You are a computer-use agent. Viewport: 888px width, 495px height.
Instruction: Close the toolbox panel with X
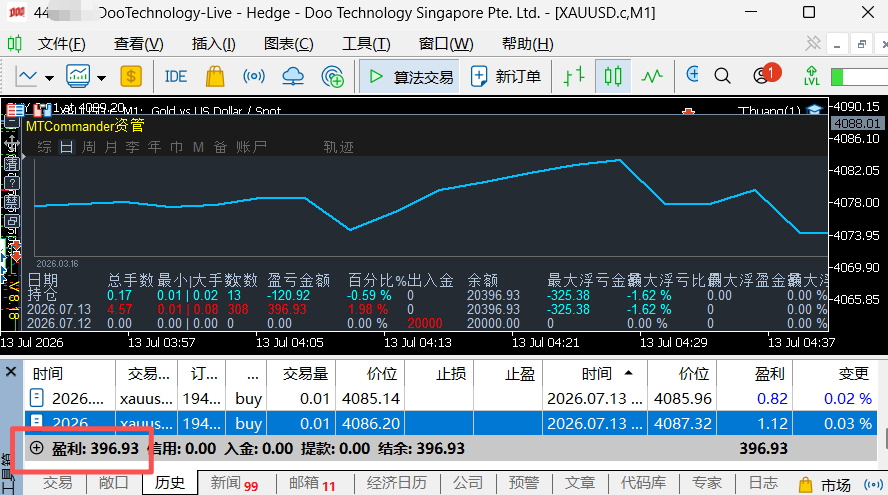(11, 372)
